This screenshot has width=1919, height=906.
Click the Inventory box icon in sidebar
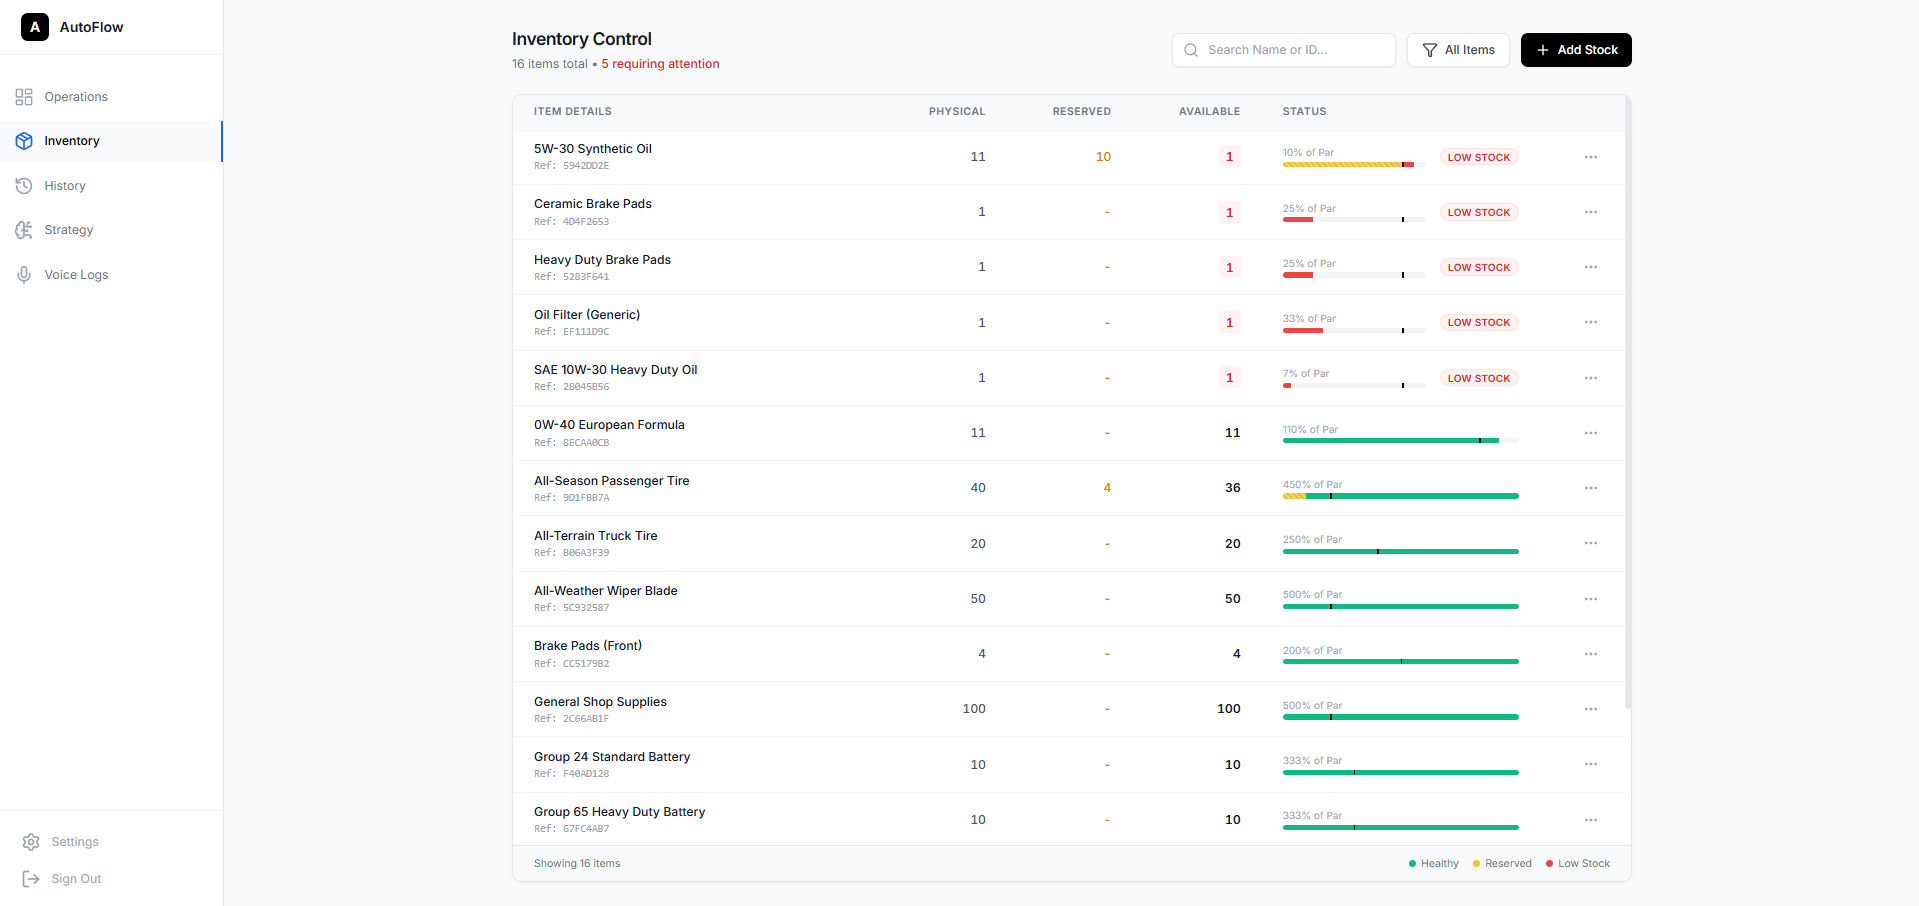(x=24, y=141)
